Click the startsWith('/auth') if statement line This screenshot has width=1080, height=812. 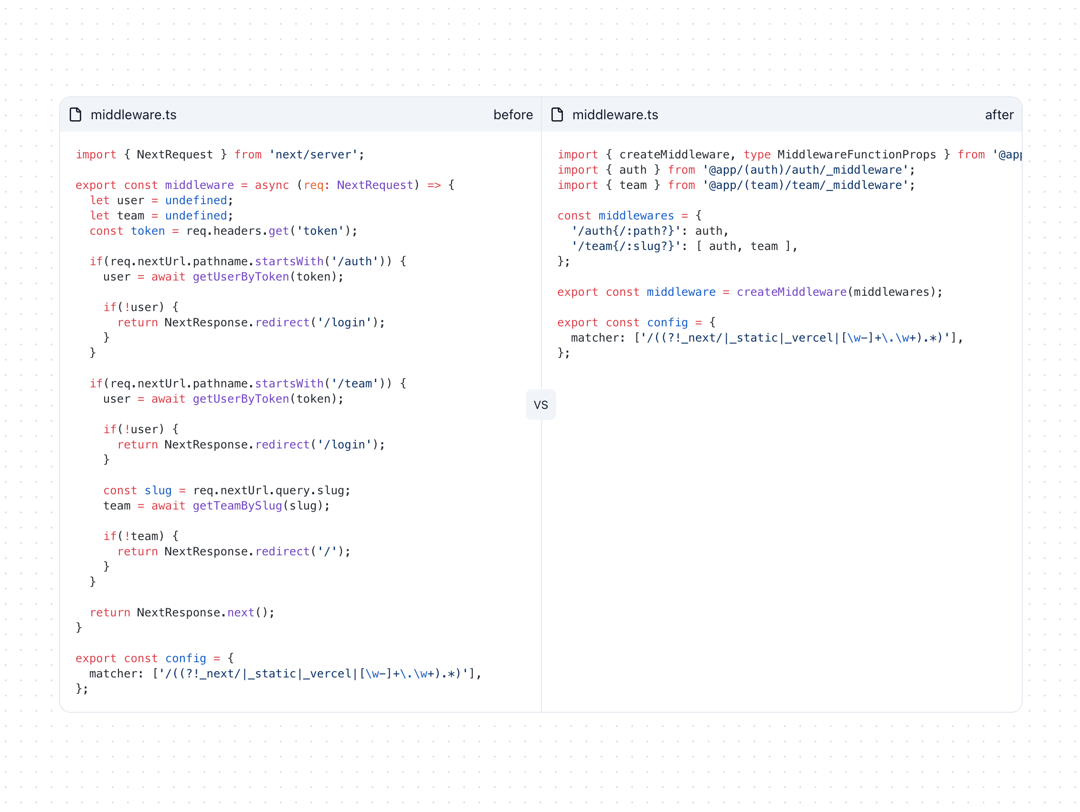click(x=248, y=262)
